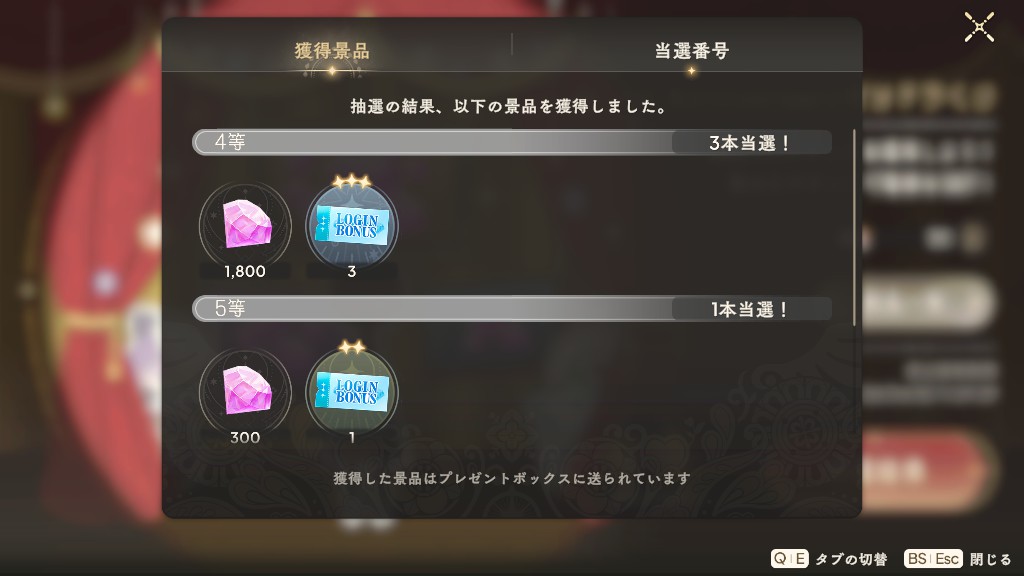
Task: Click the 300 pink jewel reward icon
Action: tap(245, 391)
